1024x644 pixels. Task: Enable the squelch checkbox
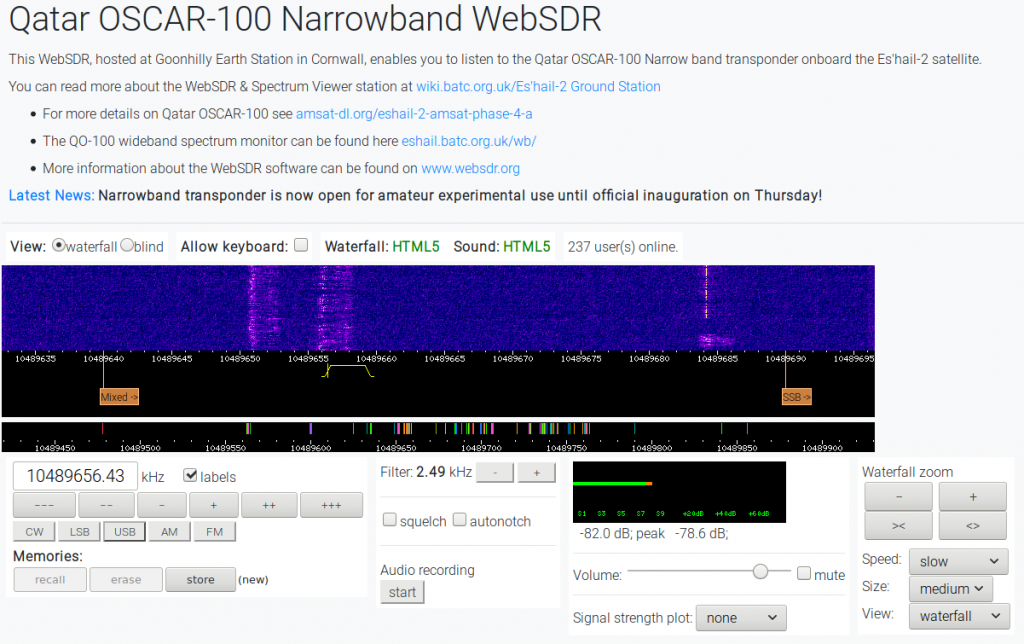(389, 520)
